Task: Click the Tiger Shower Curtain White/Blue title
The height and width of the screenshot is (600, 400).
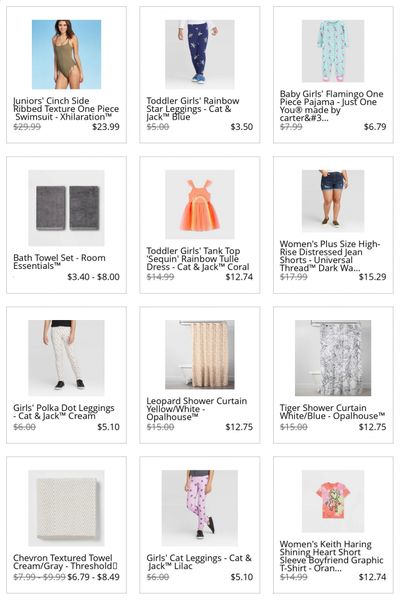Action: pyautogui.click(x=332, y=412)
